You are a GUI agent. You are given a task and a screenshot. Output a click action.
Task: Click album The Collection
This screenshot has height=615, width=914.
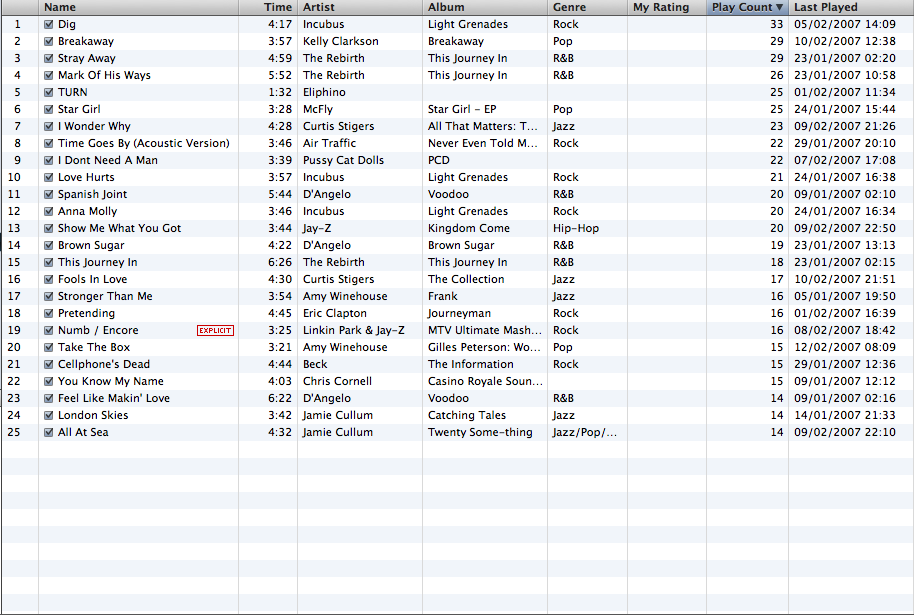466,279
